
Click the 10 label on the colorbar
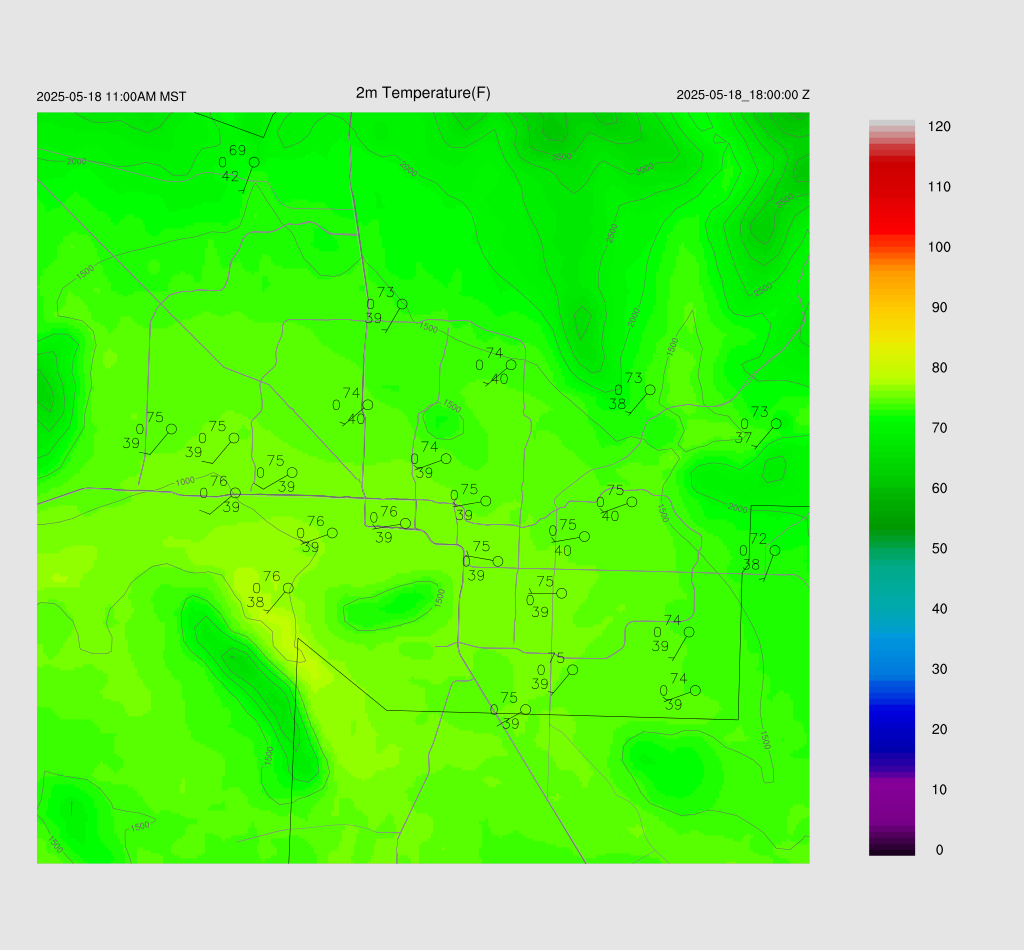click(x=939, y=789)
